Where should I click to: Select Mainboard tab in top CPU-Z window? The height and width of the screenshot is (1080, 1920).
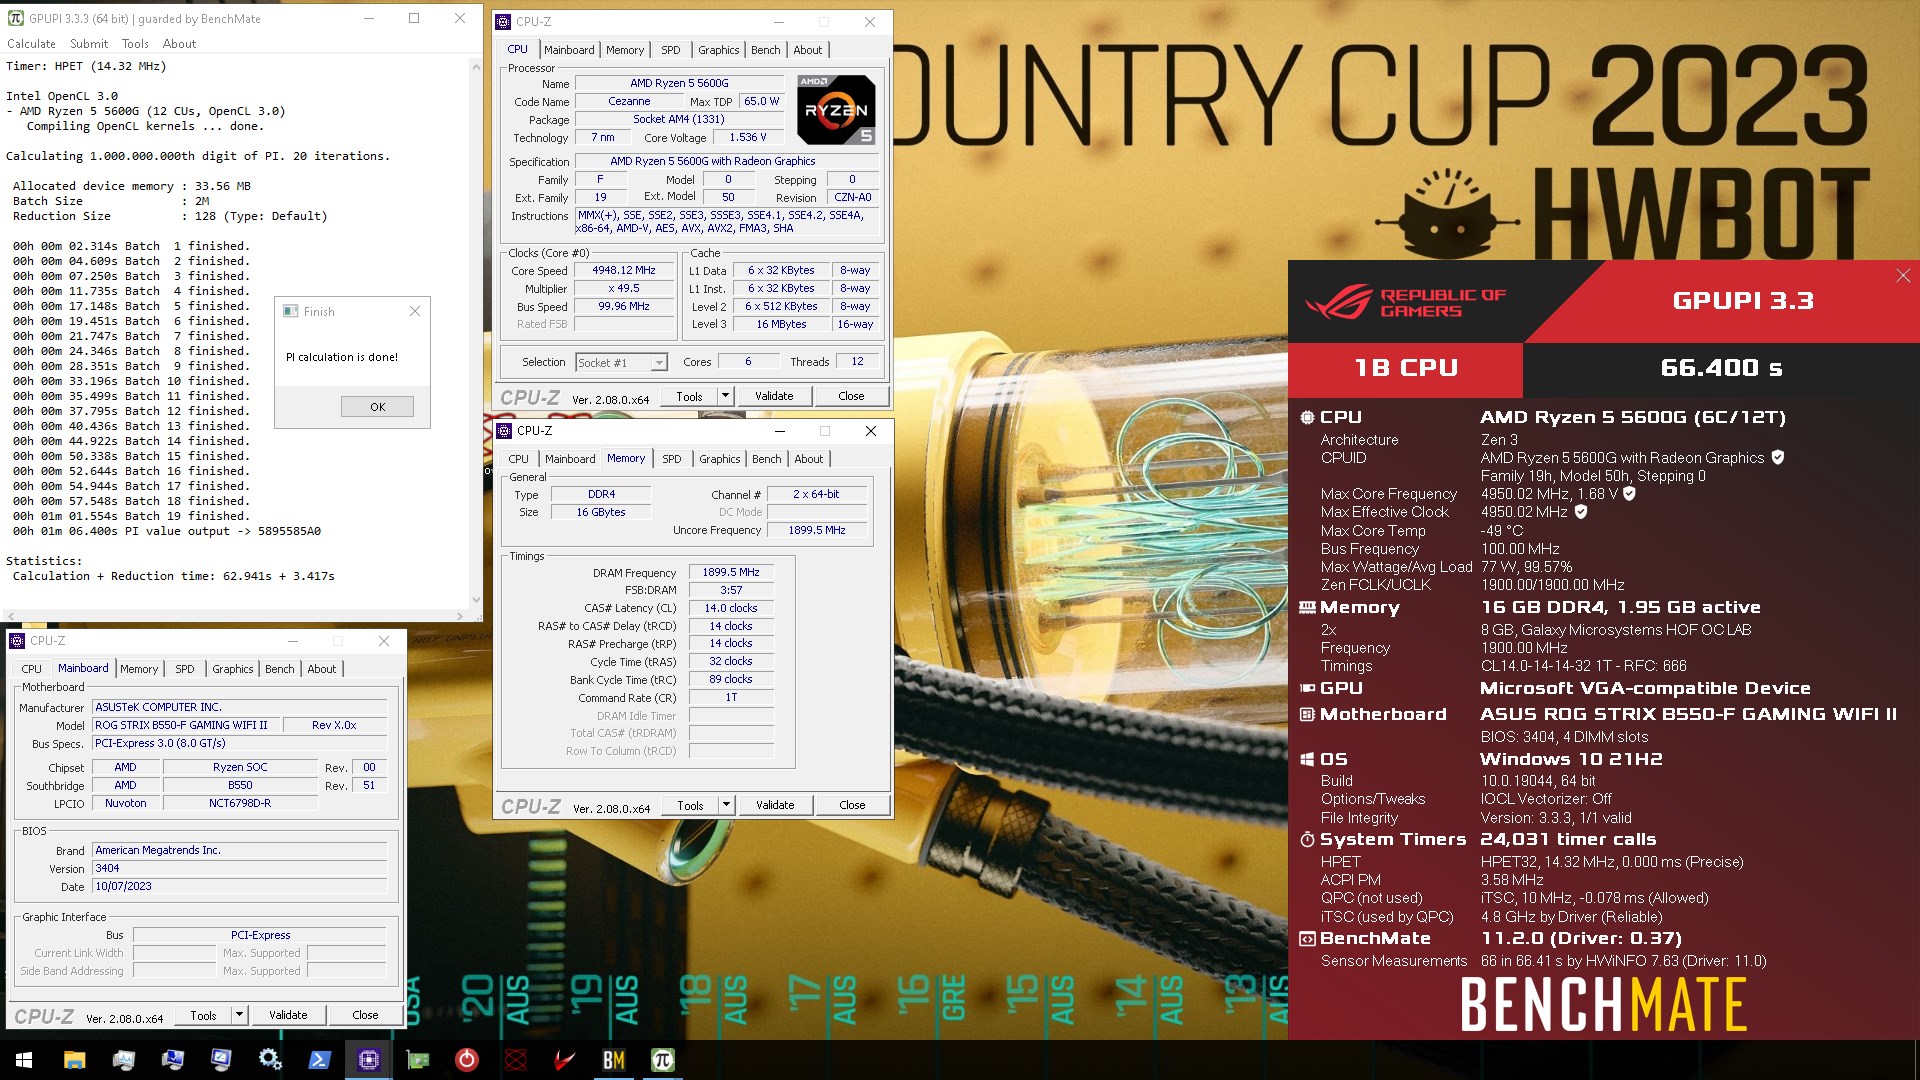pos(569,50)
